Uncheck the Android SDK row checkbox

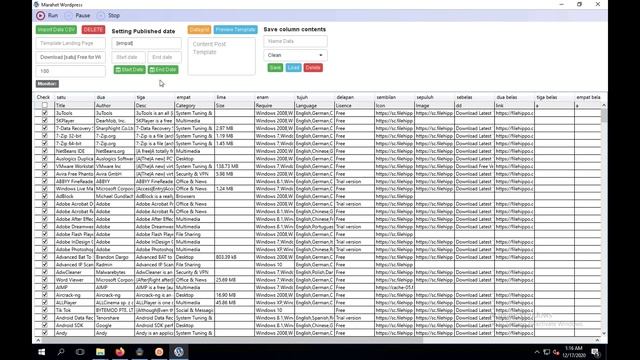pos(45,325)
